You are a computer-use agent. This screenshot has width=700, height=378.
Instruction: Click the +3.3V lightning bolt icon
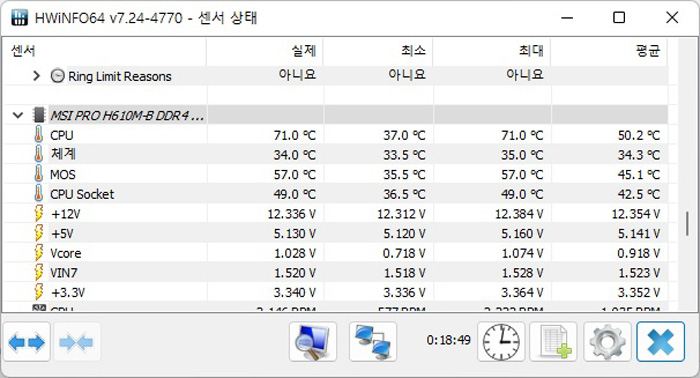coord(39,292)
